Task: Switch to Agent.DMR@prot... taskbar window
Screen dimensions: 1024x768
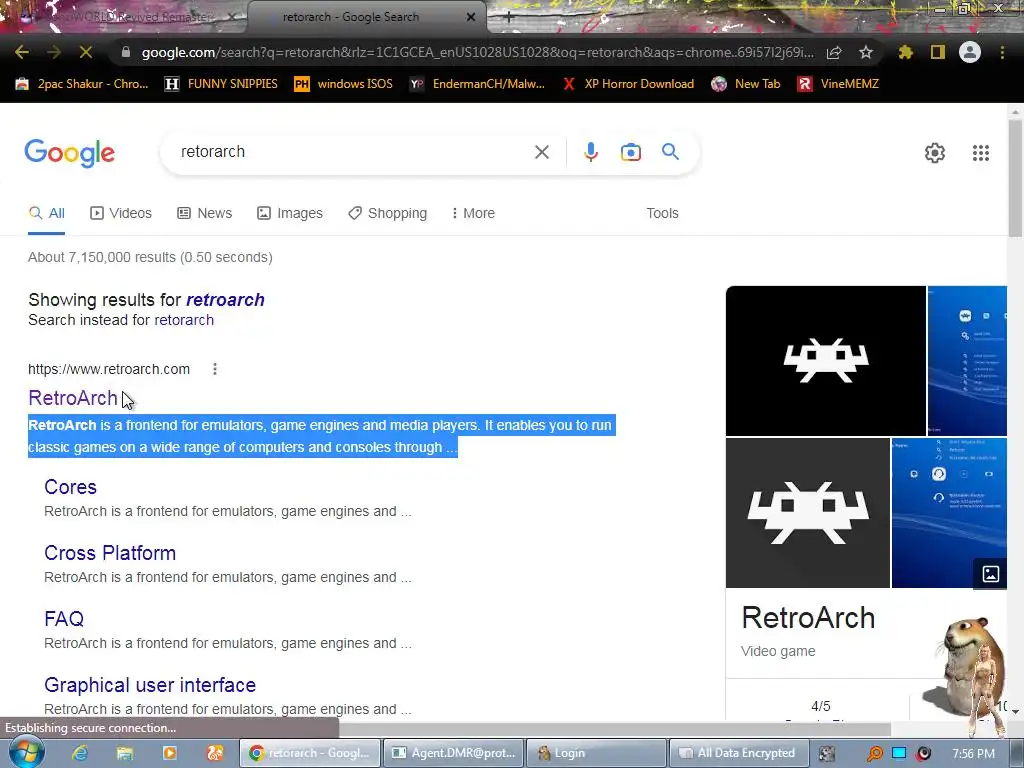Action: [x=455, y=753]
